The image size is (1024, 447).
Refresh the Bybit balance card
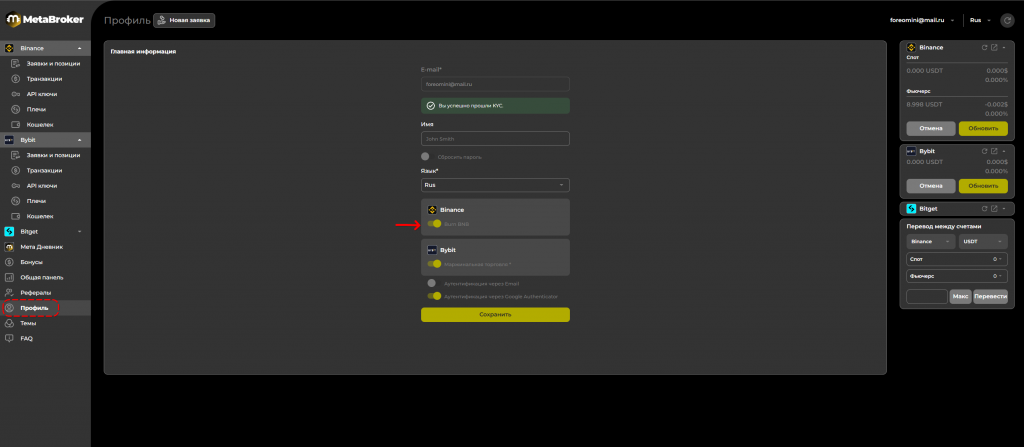984,150
